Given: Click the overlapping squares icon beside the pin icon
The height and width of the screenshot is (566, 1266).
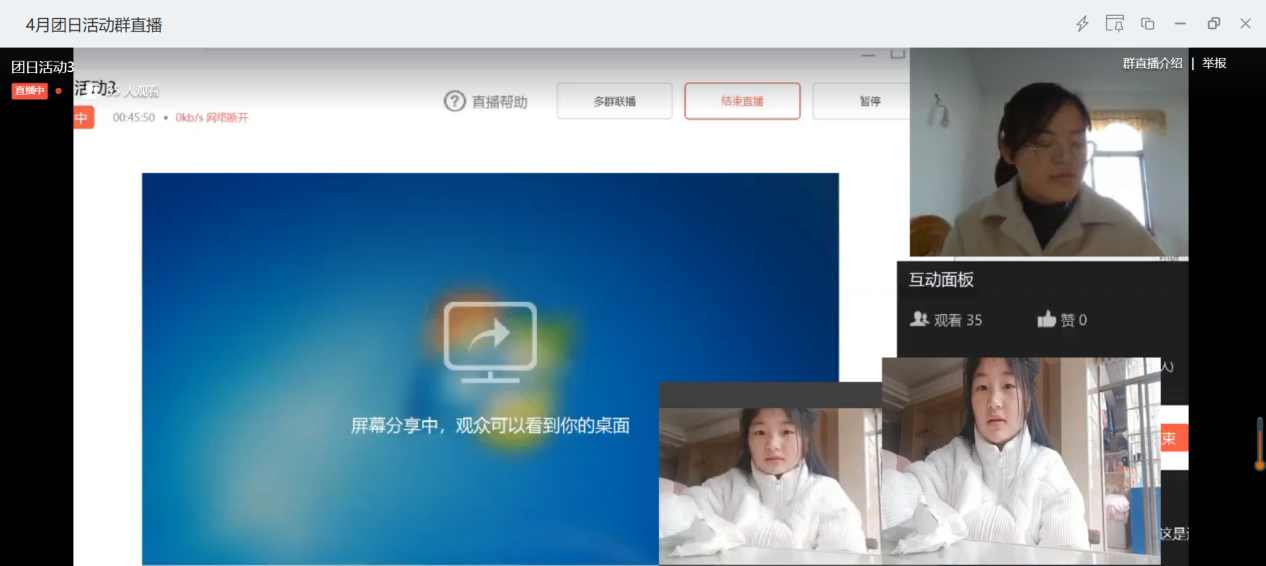Looking at the screenshot, I should tap(1148, 24).
